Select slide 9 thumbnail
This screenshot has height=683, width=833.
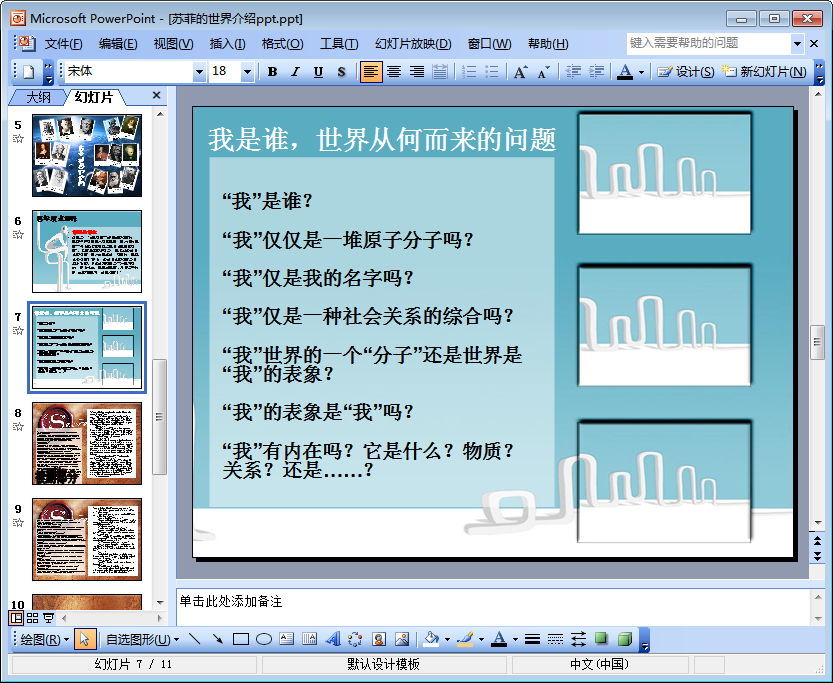pos(87,539)
